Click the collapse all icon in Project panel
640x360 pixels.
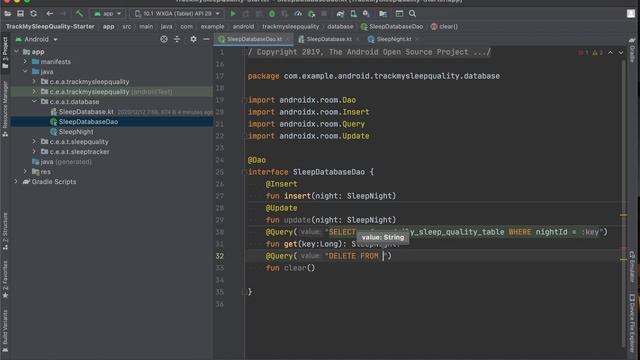(x=177, y=39)
